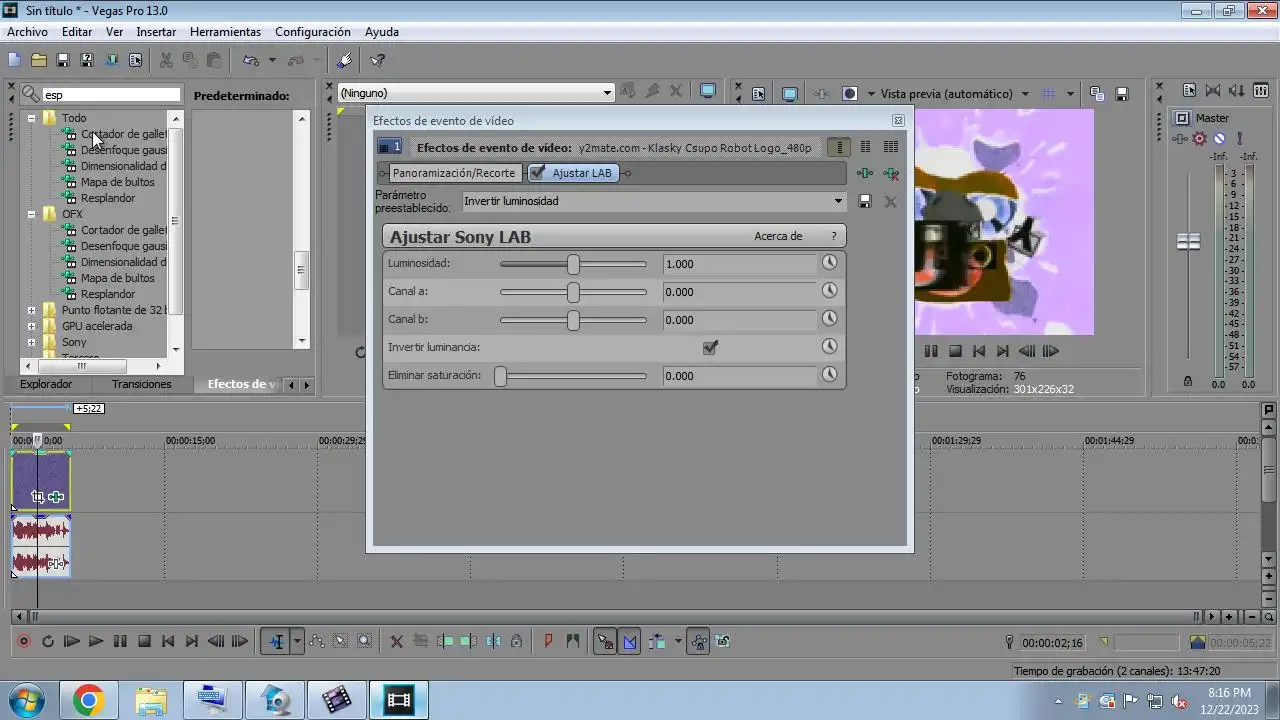Click the Acerca de button

(778, 236)
